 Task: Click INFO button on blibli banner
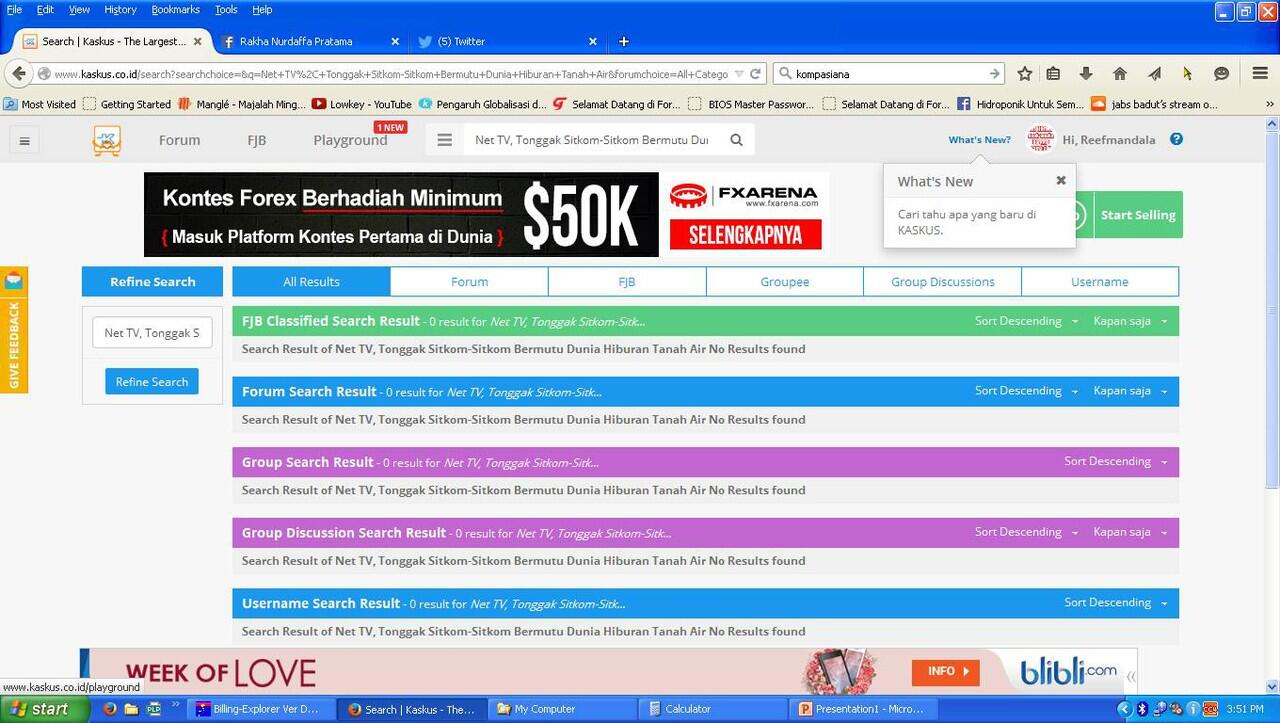[x=945, y=671]
